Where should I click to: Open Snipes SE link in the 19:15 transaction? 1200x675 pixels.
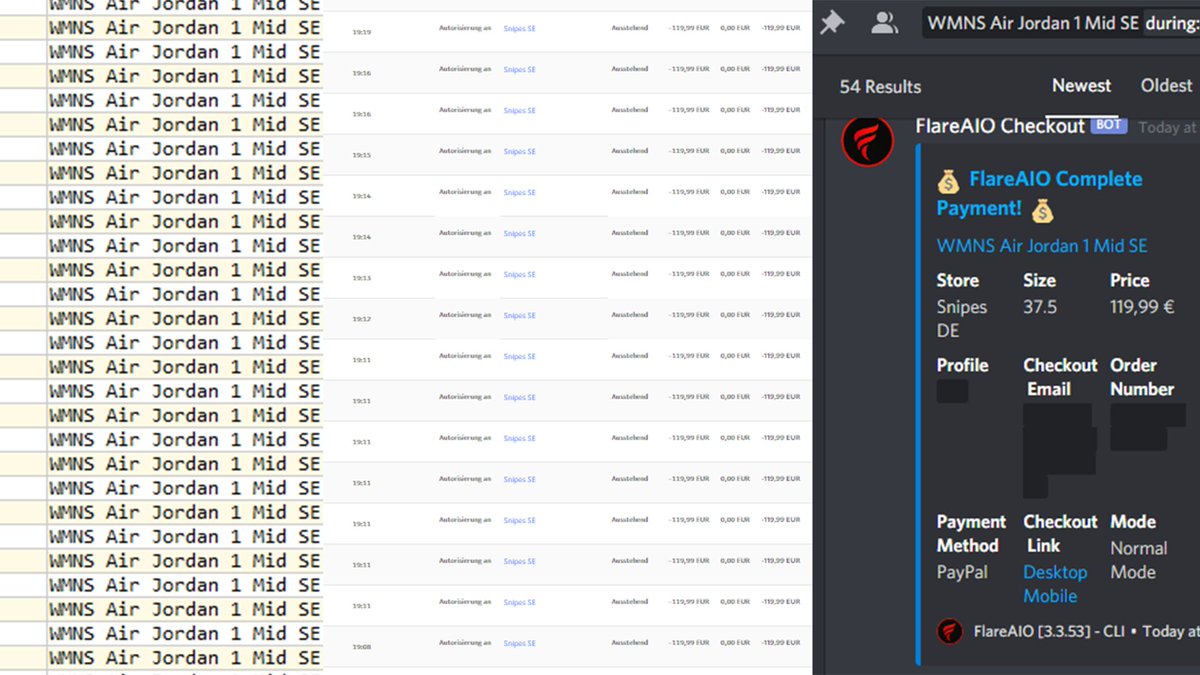(519, 152)
